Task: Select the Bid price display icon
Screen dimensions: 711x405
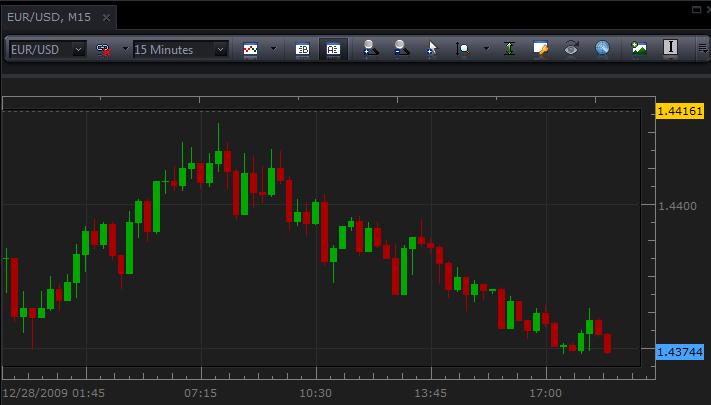Action: pos(302,49)
